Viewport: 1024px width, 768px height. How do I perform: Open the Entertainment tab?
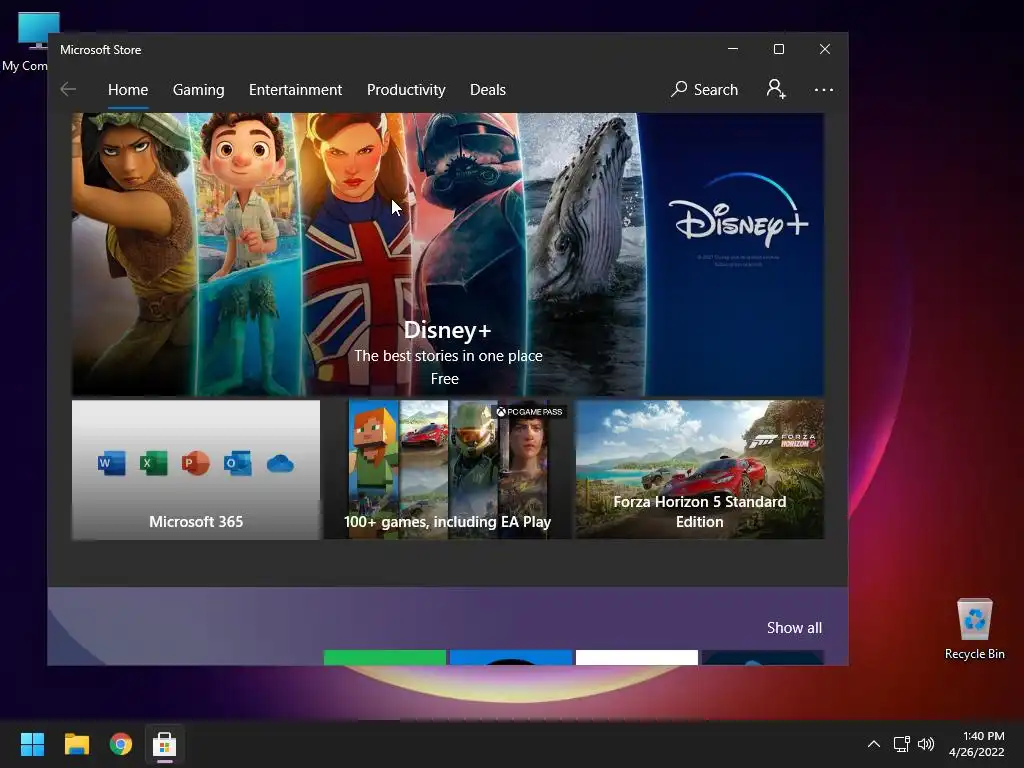295,89
